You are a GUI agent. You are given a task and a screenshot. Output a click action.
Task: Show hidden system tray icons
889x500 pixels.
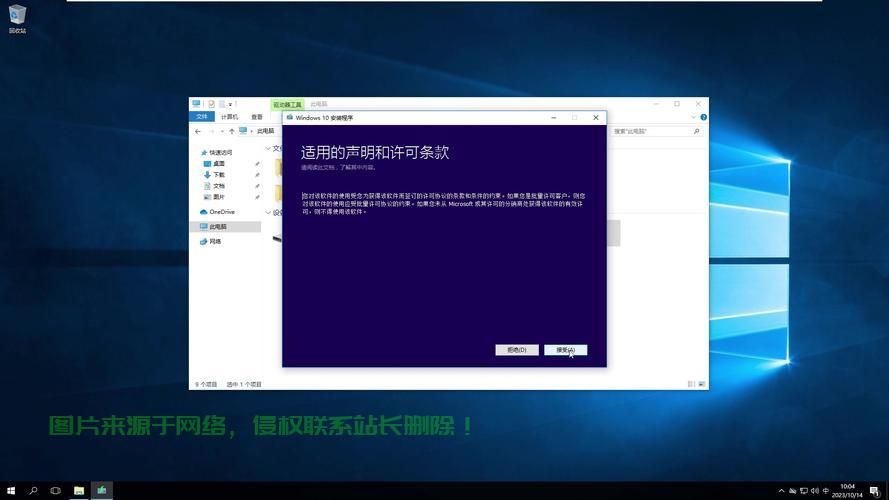point(781,491)
